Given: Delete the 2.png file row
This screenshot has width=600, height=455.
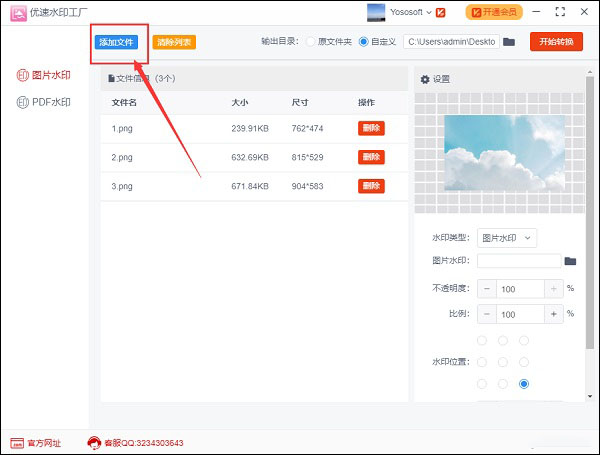Looking at the screenshot, I should tap(371, 157).
